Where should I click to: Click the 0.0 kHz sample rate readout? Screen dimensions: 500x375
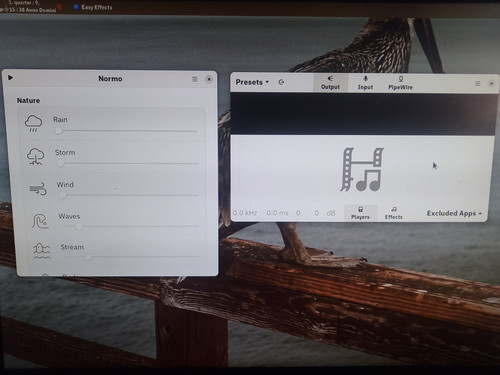click(245, 213)
